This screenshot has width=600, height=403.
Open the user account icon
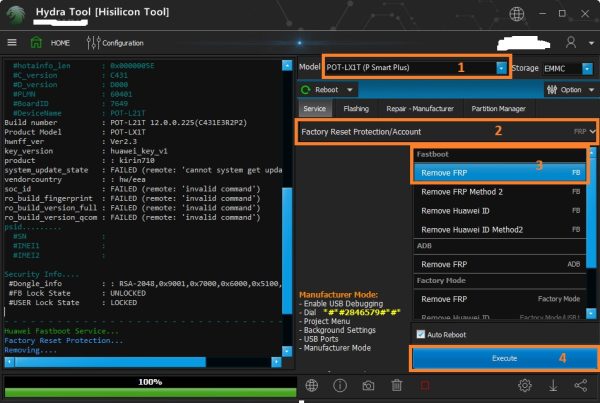coord(571,42)
